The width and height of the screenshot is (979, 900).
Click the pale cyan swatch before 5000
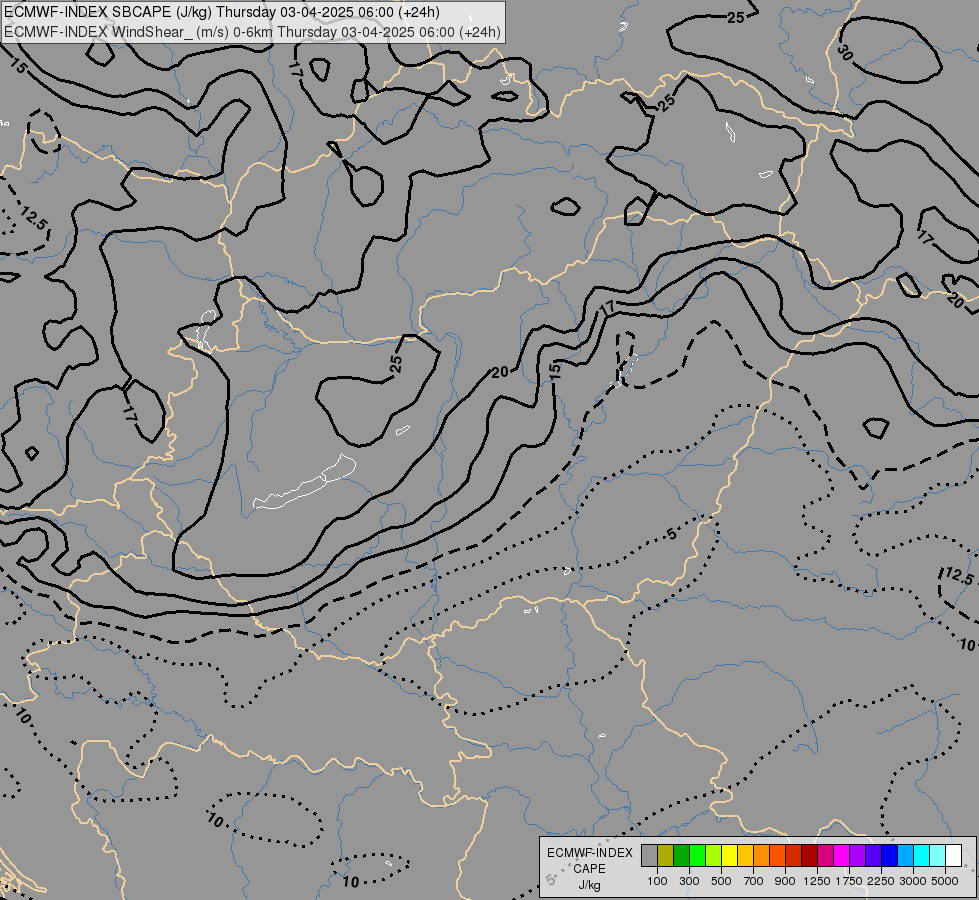(x=937, y=855)
